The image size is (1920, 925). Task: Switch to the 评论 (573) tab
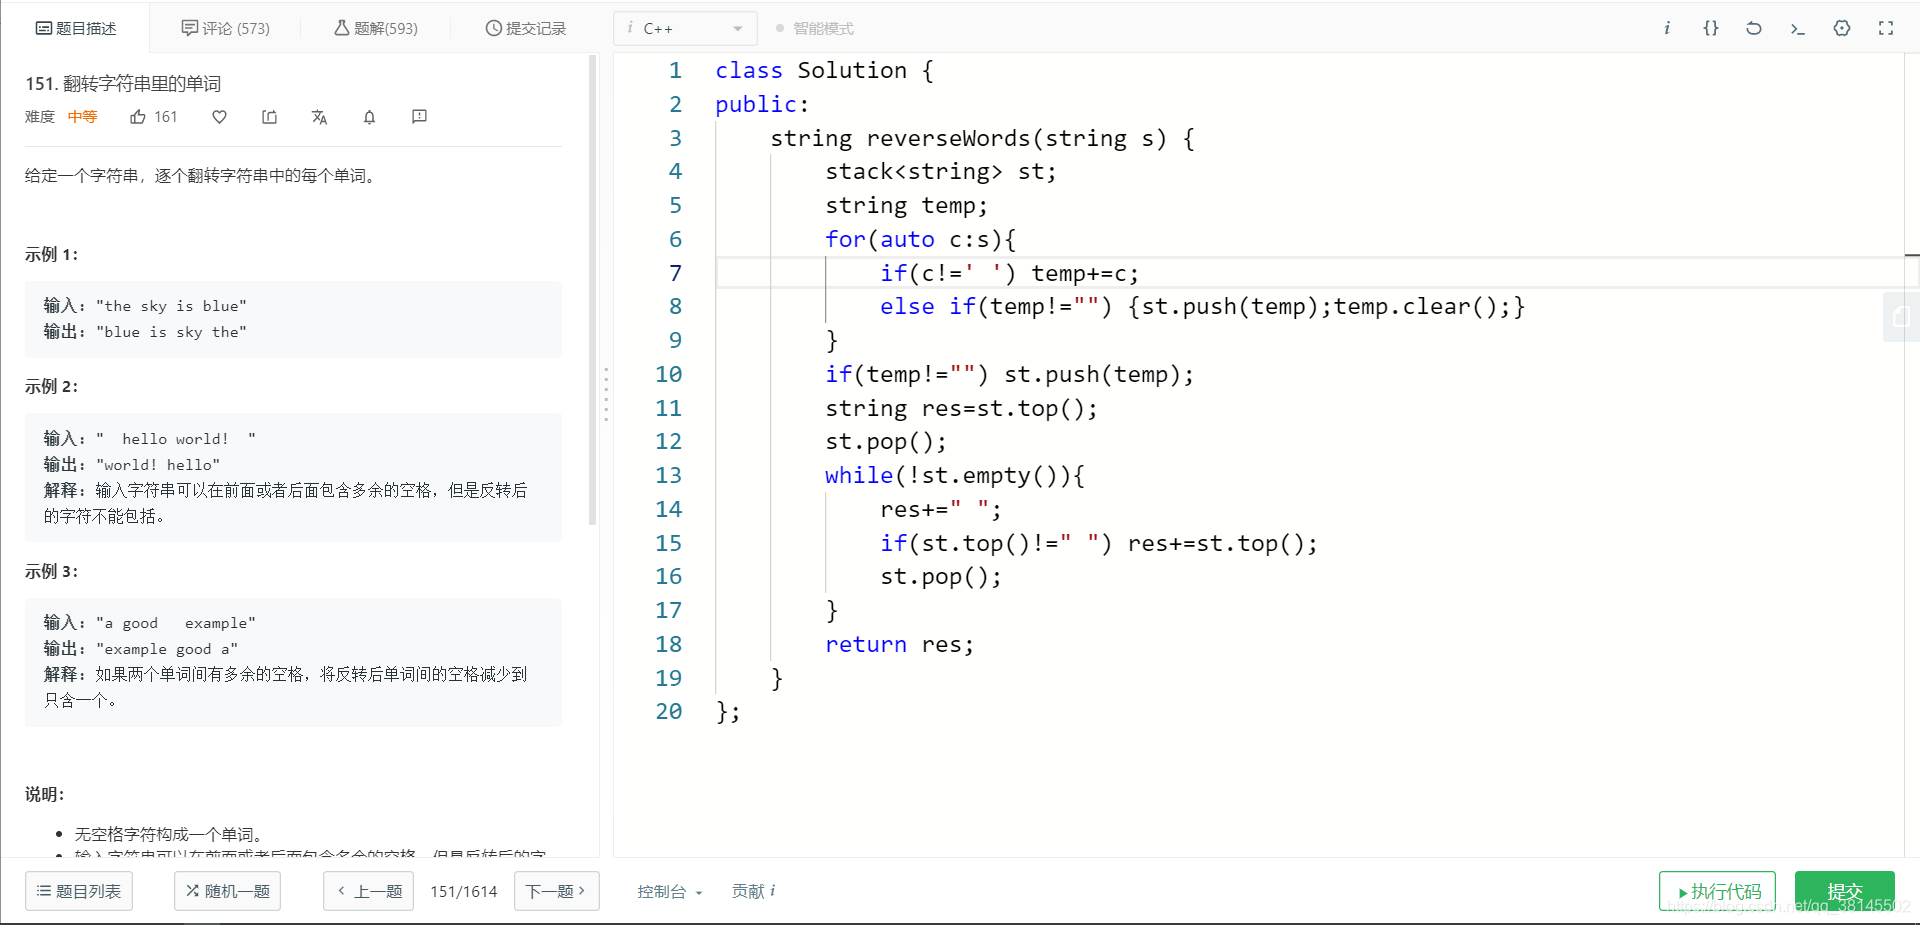226,28
